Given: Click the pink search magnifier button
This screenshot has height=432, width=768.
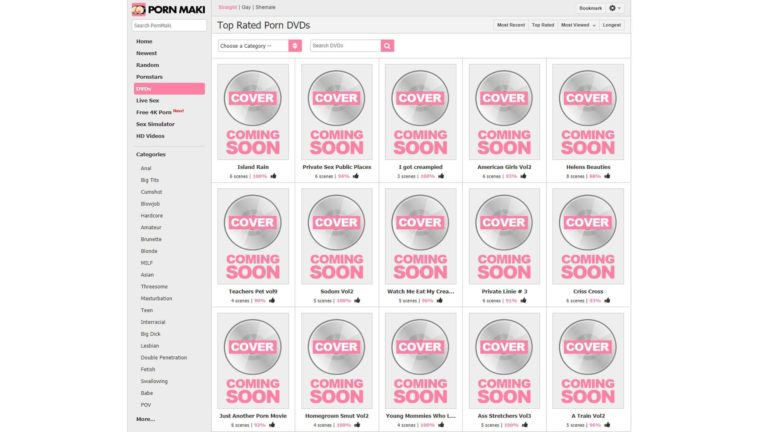Looking at the screenshot, I should pos(387,46).
